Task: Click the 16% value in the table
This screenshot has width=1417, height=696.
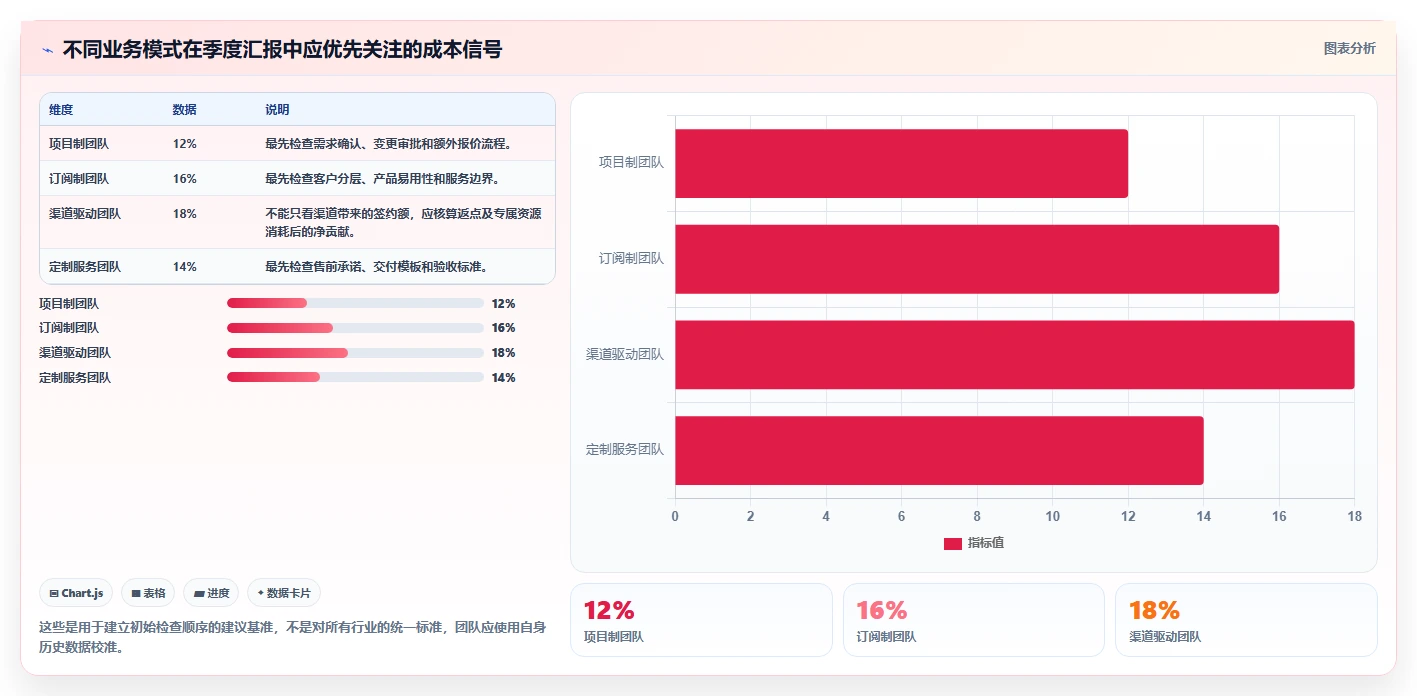Action: 185,178
